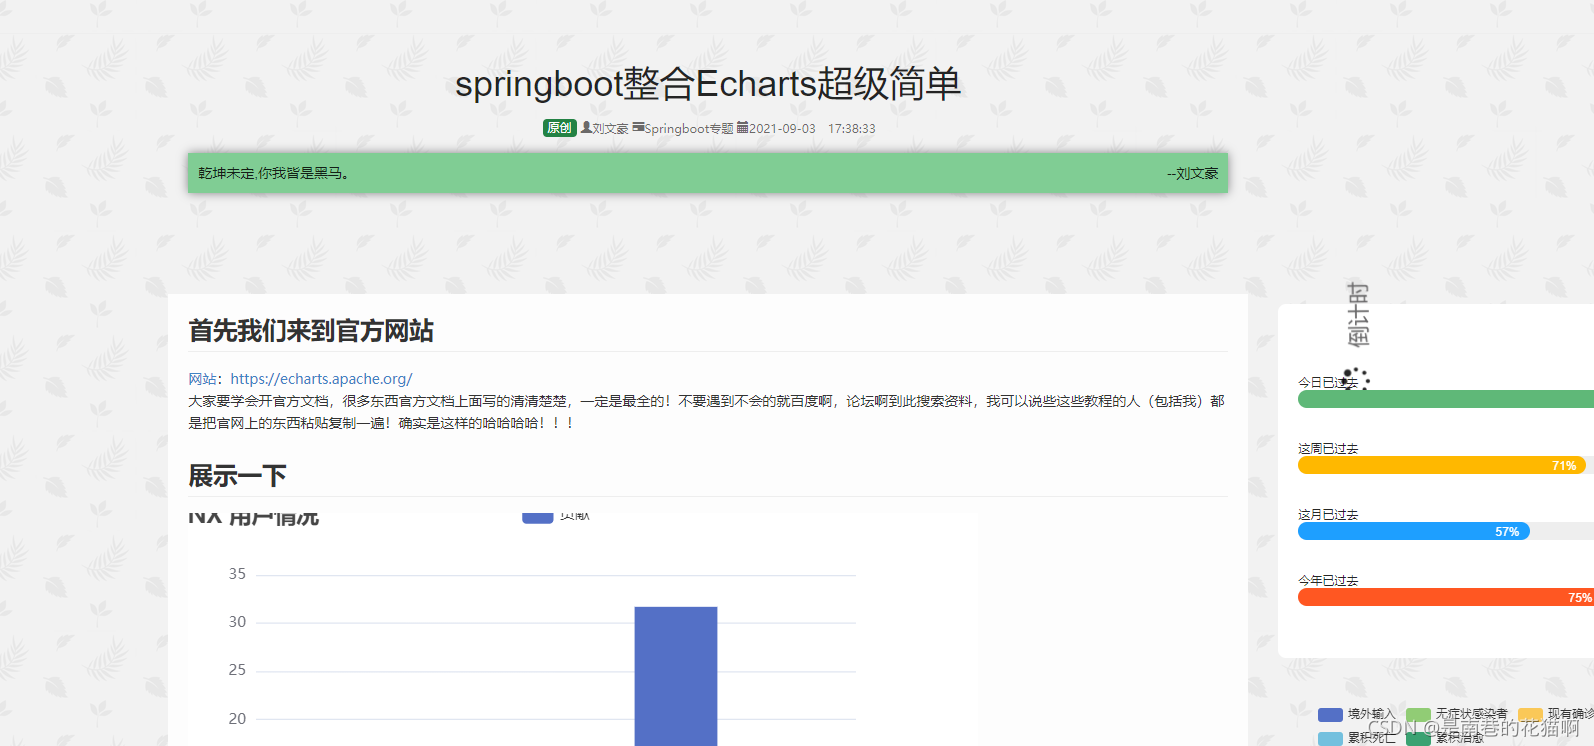Click the 这月已过去 57% blue progress bar

coord(1414,531)
